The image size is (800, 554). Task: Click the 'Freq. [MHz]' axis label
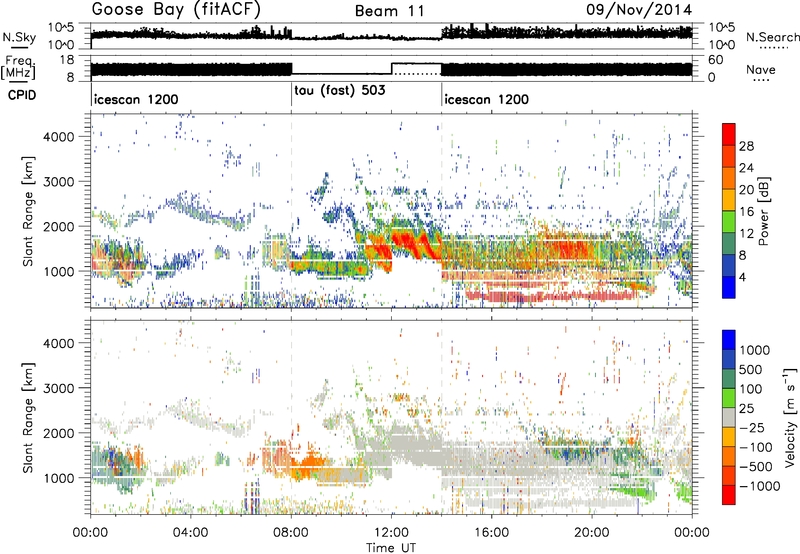19,68
